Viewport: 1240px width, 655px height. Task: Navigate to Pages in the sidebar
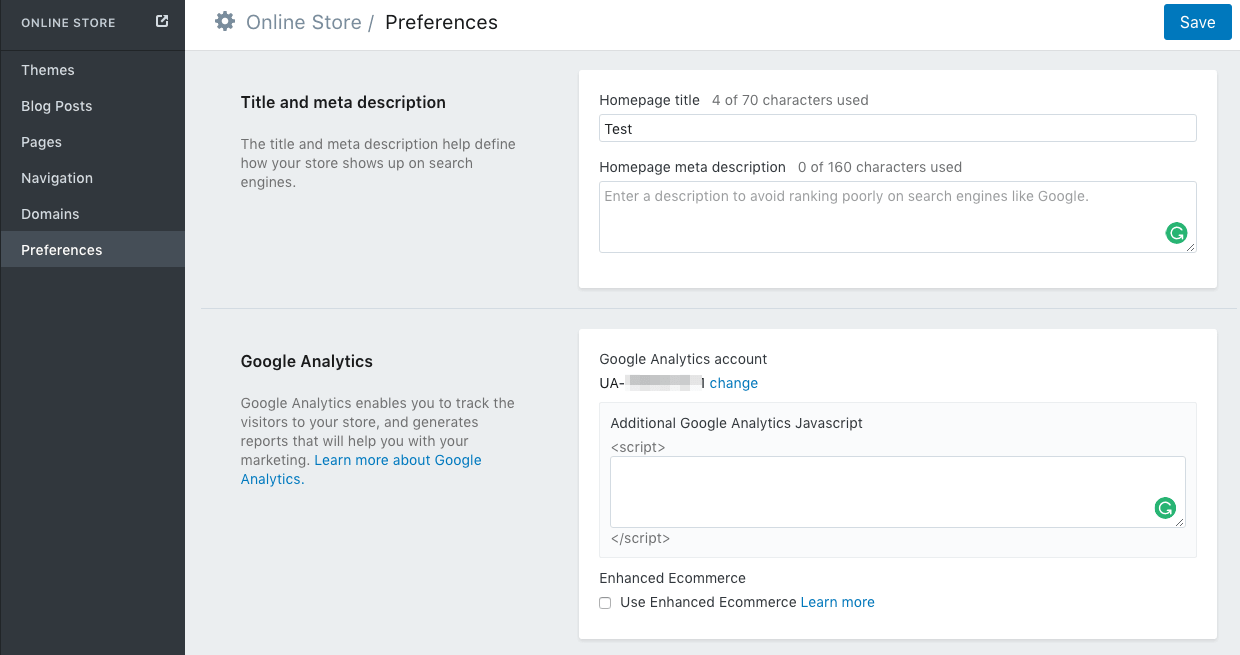(41, 142)
